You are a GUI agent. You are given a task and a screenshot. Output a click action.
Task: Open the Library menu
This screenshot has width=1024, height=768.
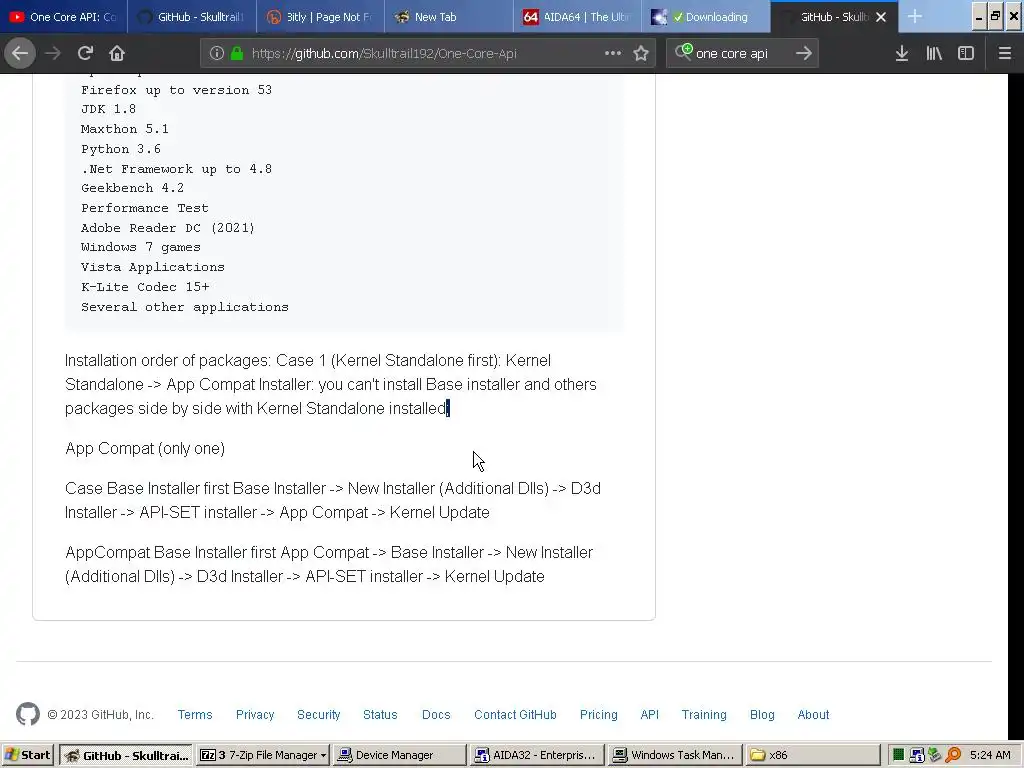click(934, 54)
